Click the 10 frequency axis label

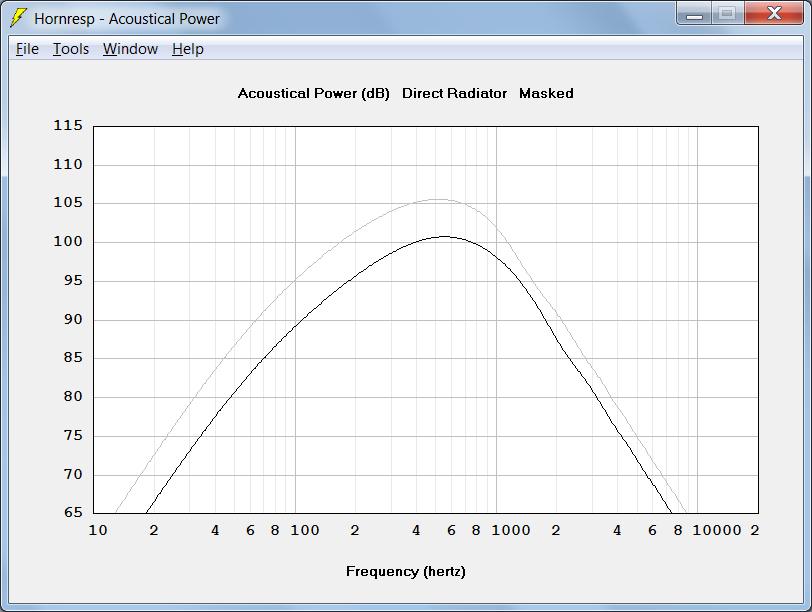[98, 530]
